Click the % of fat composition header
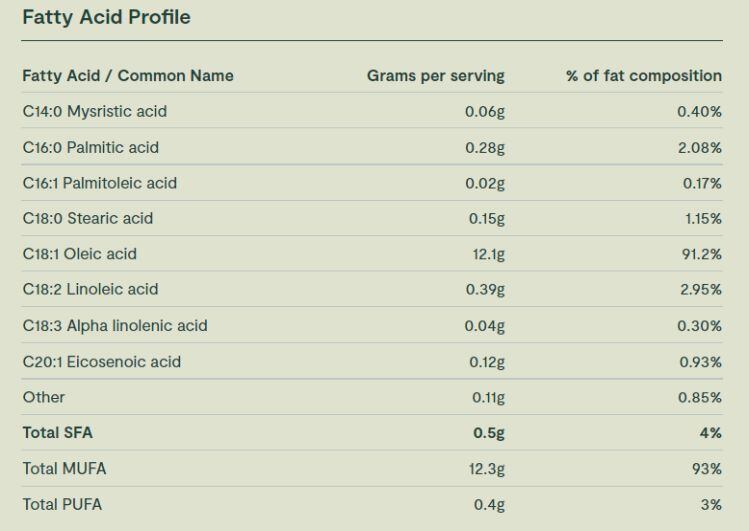This screenshot has width=749, height=531. pos(643,76)
